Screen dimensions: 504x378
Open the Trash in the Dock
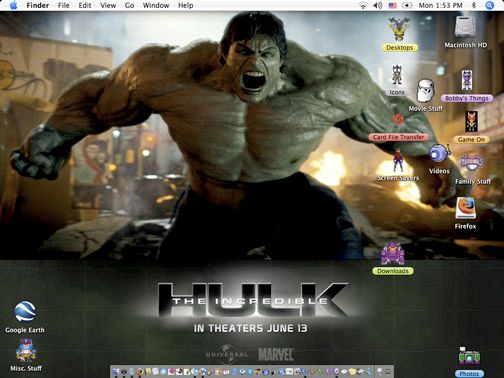pos(387,371)
